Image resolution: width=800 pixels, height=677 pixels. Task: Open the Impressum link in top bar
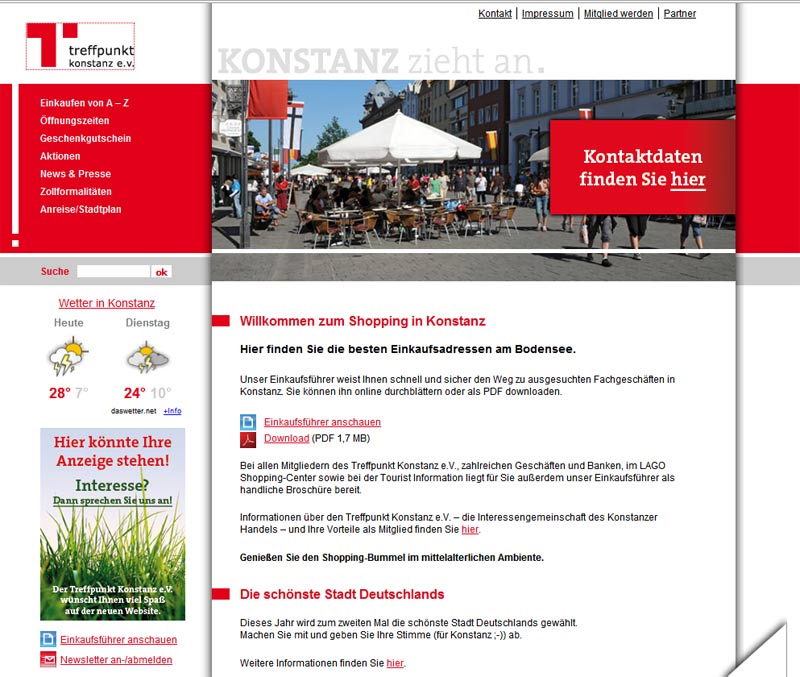[547, 14]
